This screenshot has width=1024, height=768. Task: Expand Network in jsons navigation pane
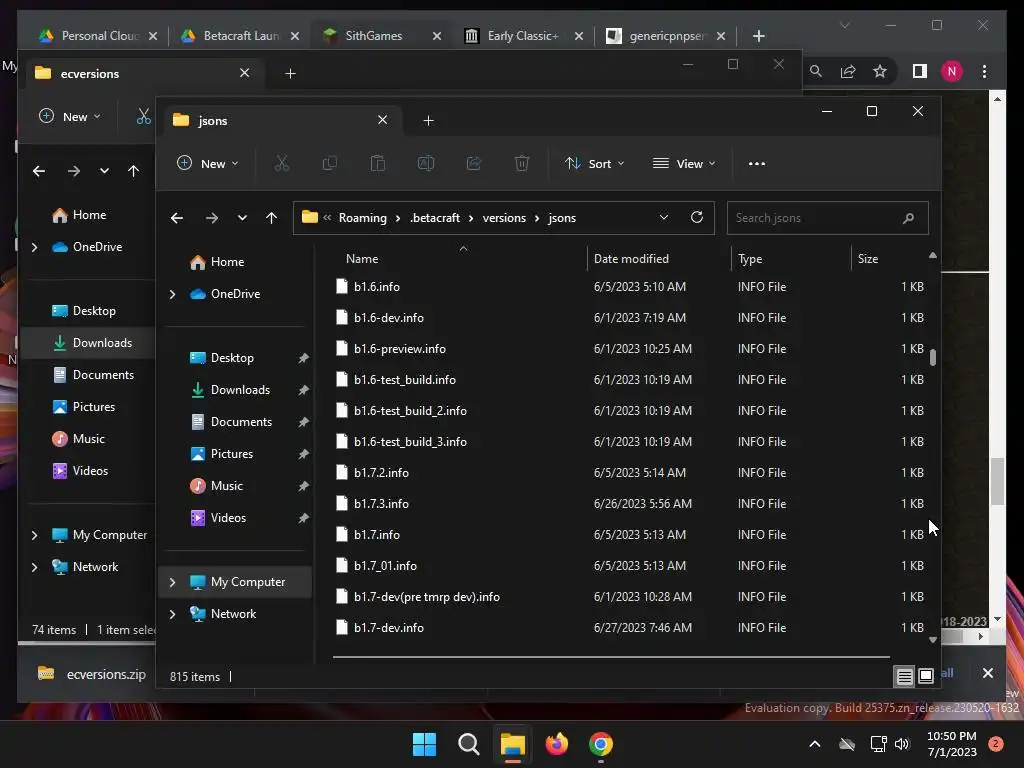(172, 614)
